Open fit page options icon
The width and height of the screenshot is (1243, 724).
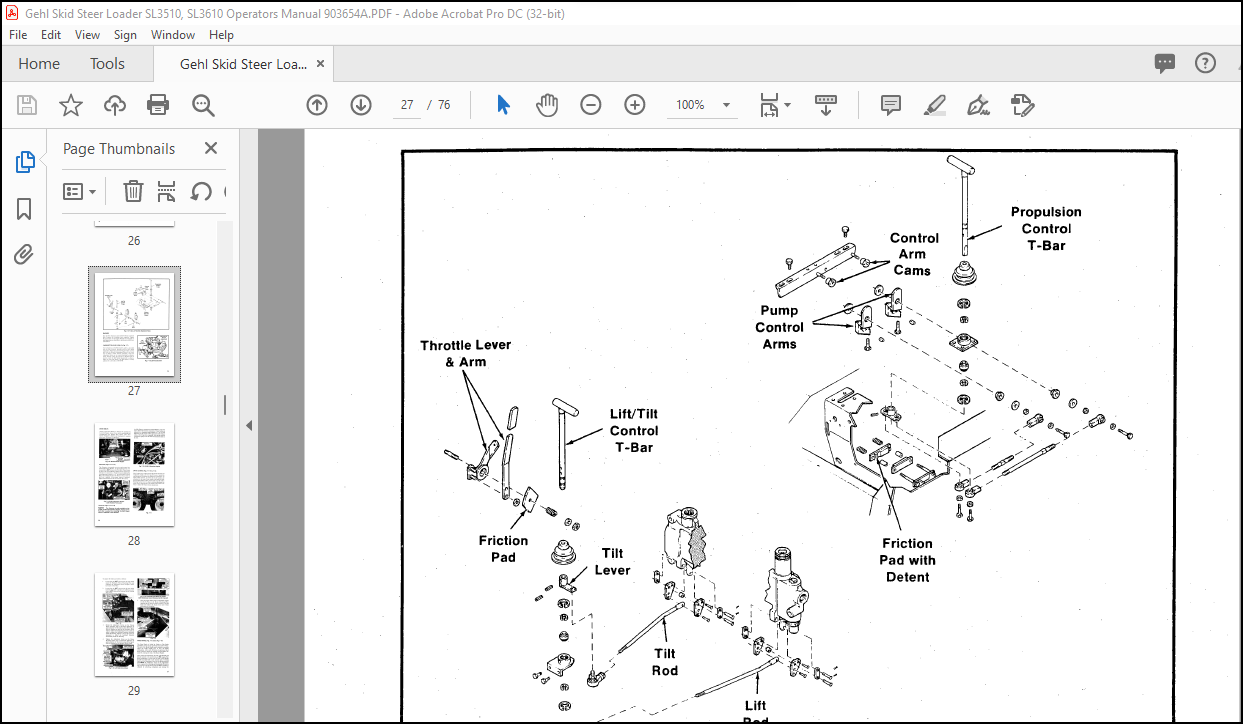(x=775, y=105)
